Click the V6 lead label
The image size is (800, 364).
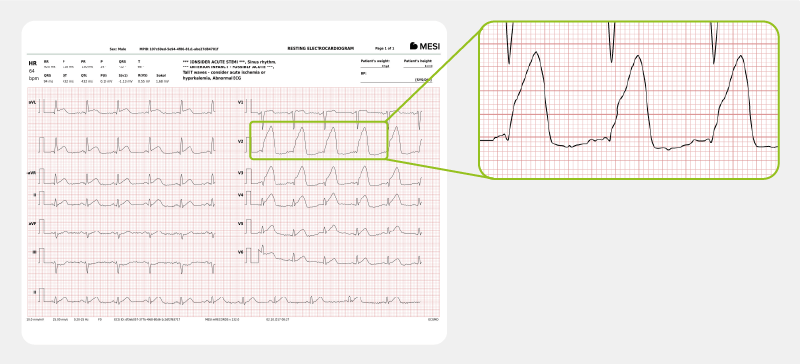[x=240, y=252]
